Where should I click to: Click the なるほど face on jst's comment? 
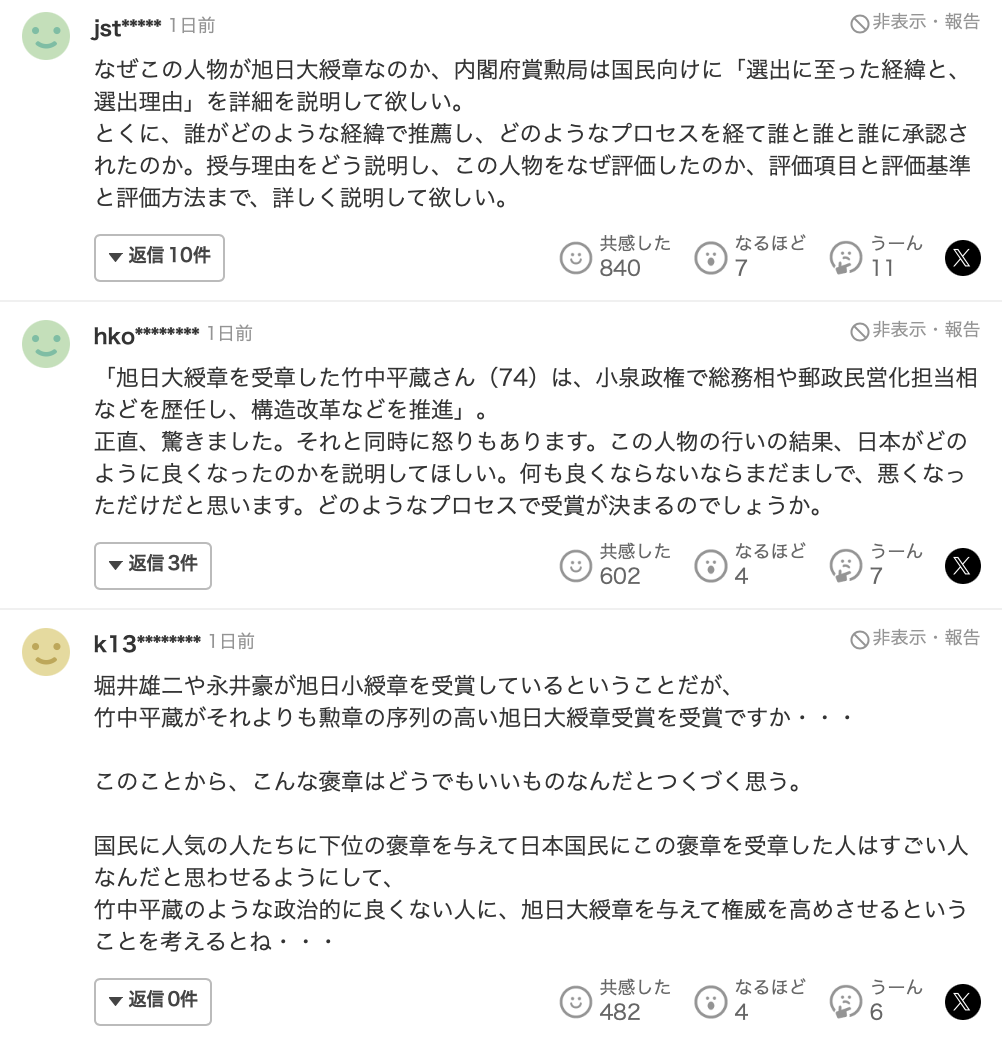click(x=711, y=258)
